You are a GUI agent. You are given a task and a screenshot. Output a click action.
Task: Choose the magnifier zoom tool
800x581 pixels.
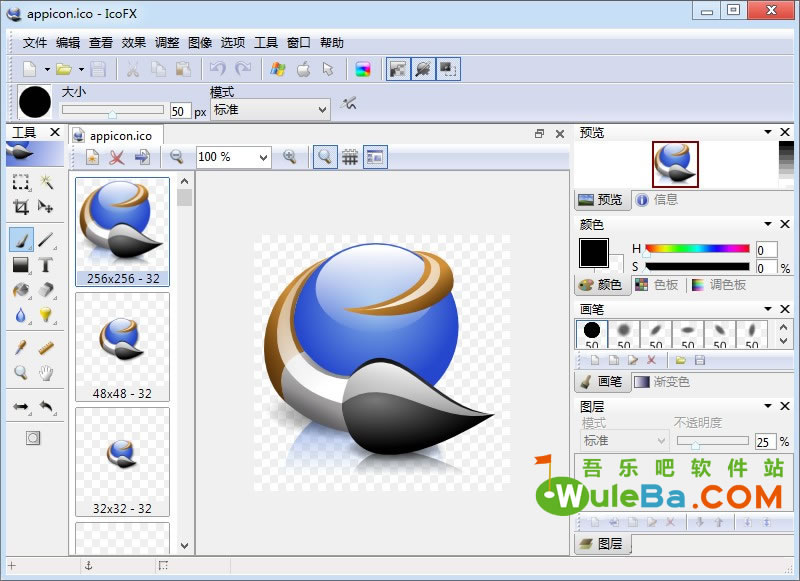[20, 373]
